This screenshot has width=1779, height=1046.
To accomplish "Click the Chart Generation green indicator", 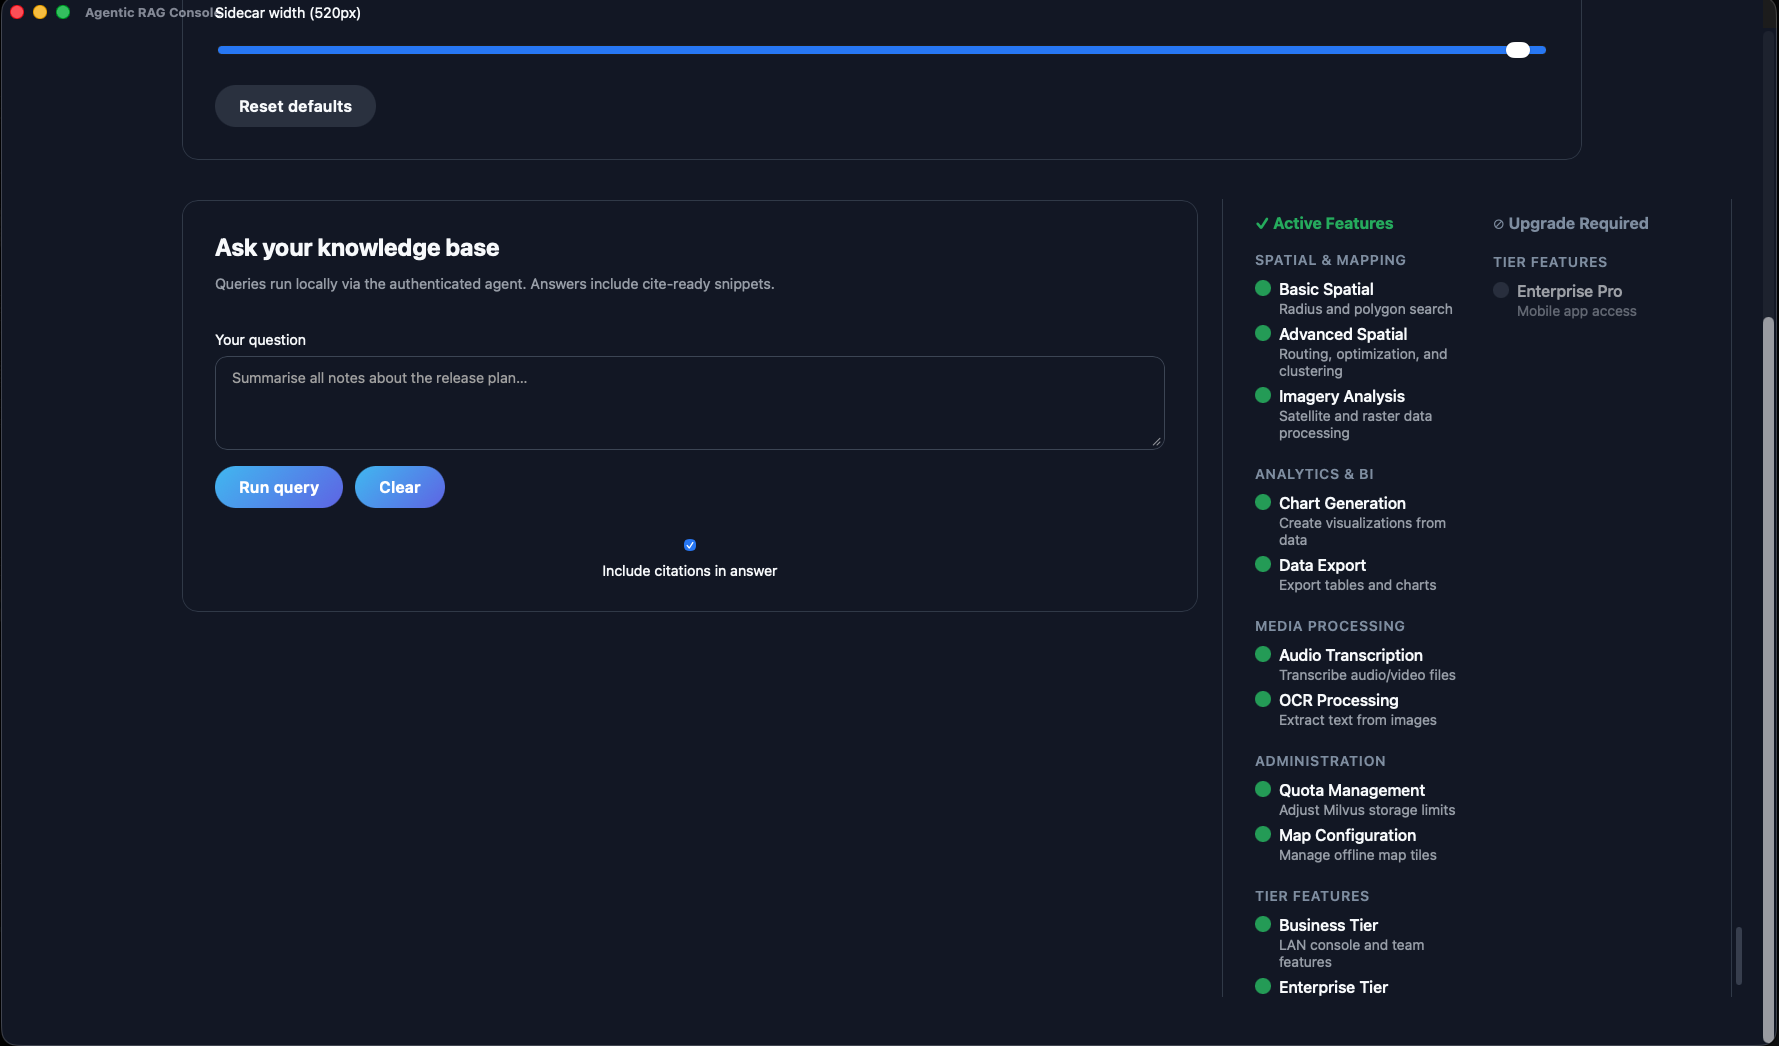I will click(x=1263, y=502).
